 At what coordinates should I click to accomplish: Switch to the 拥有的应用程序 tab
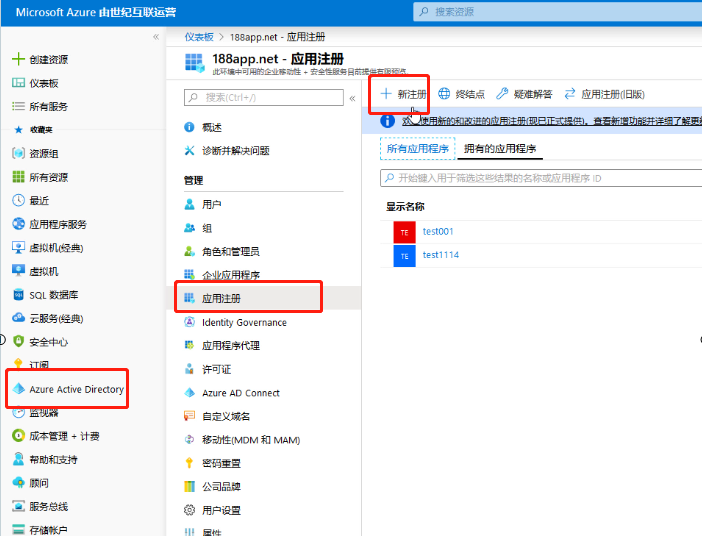pyautogui.click(x=500, y=149)
